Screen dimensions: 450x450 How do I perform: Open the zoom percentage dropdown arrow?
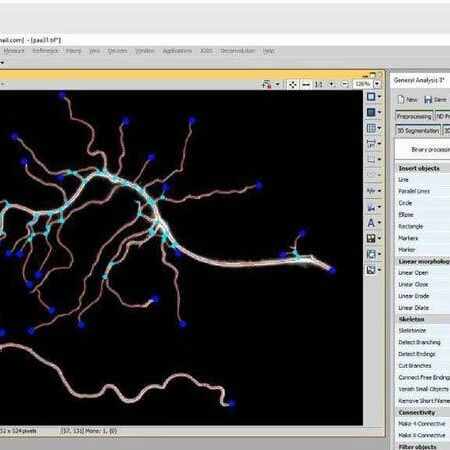(x=377, y=84)
